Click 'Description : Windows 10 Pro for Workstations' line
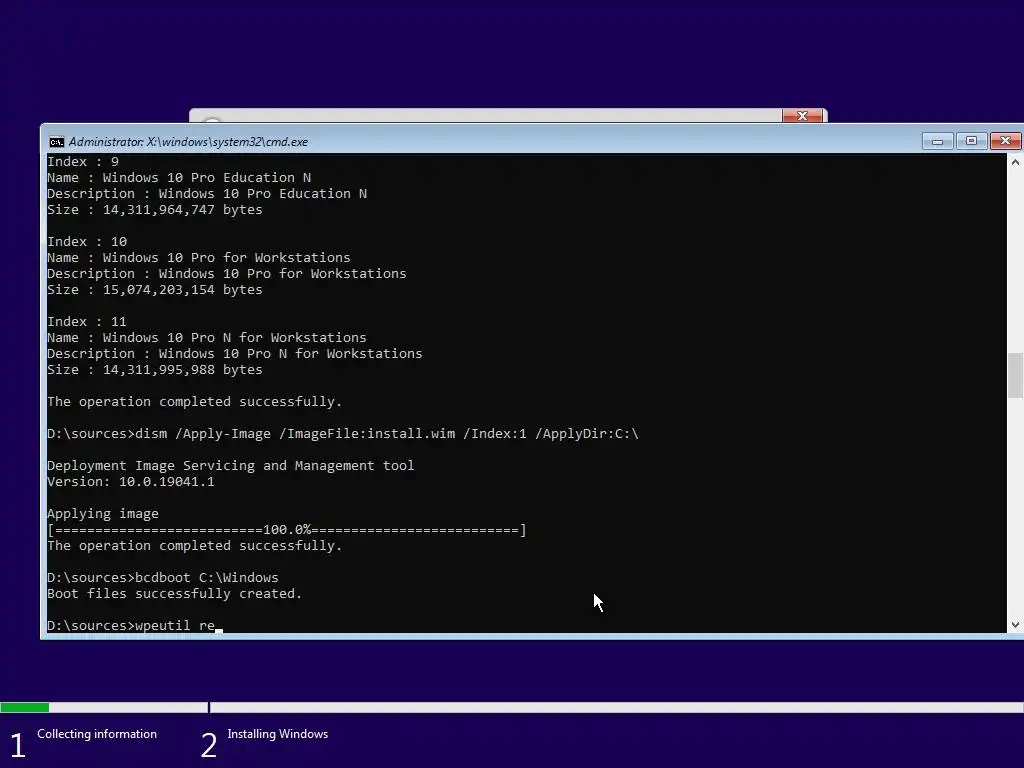This screenshot has width=1024, height=768. point(227,274)
